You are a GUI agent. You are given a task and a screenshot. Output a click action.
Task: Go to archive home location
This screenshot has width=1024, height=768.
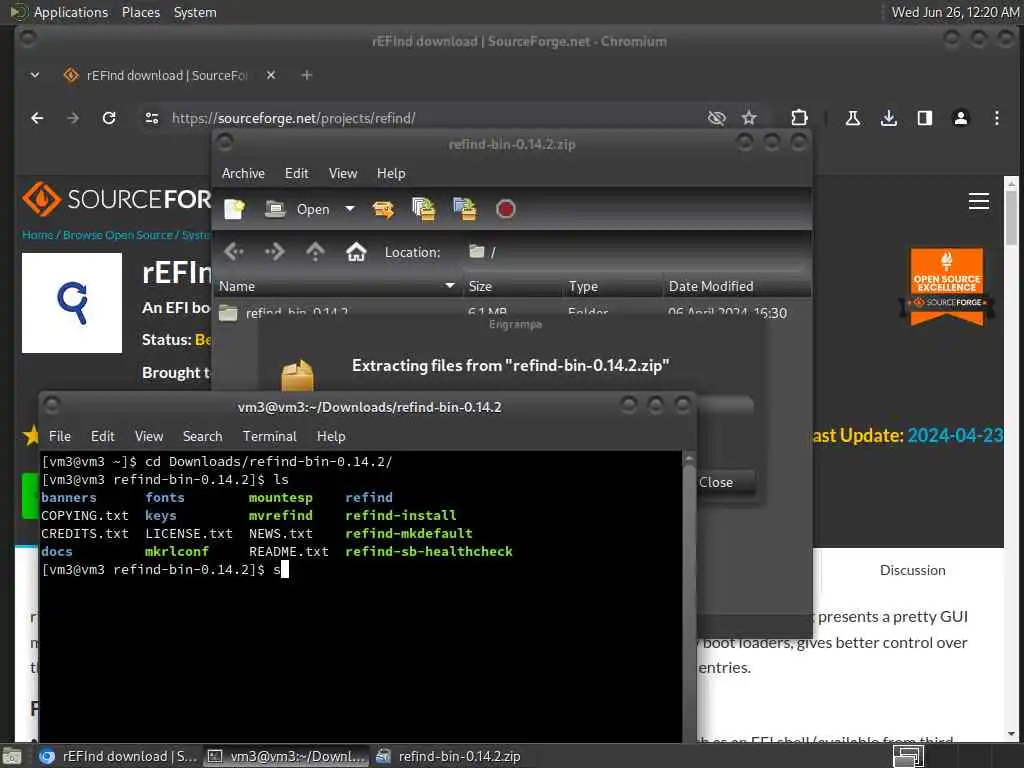pos(356,251)
